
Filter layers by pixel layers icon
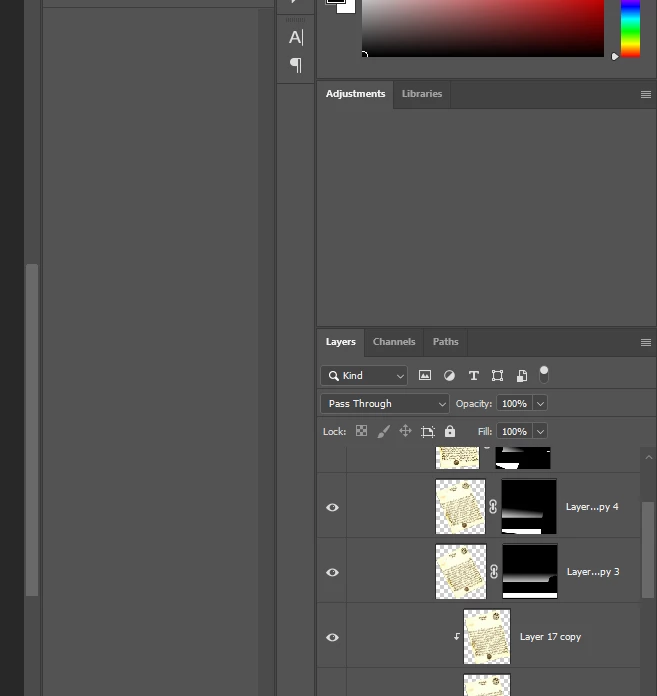(x=425, y=376)
